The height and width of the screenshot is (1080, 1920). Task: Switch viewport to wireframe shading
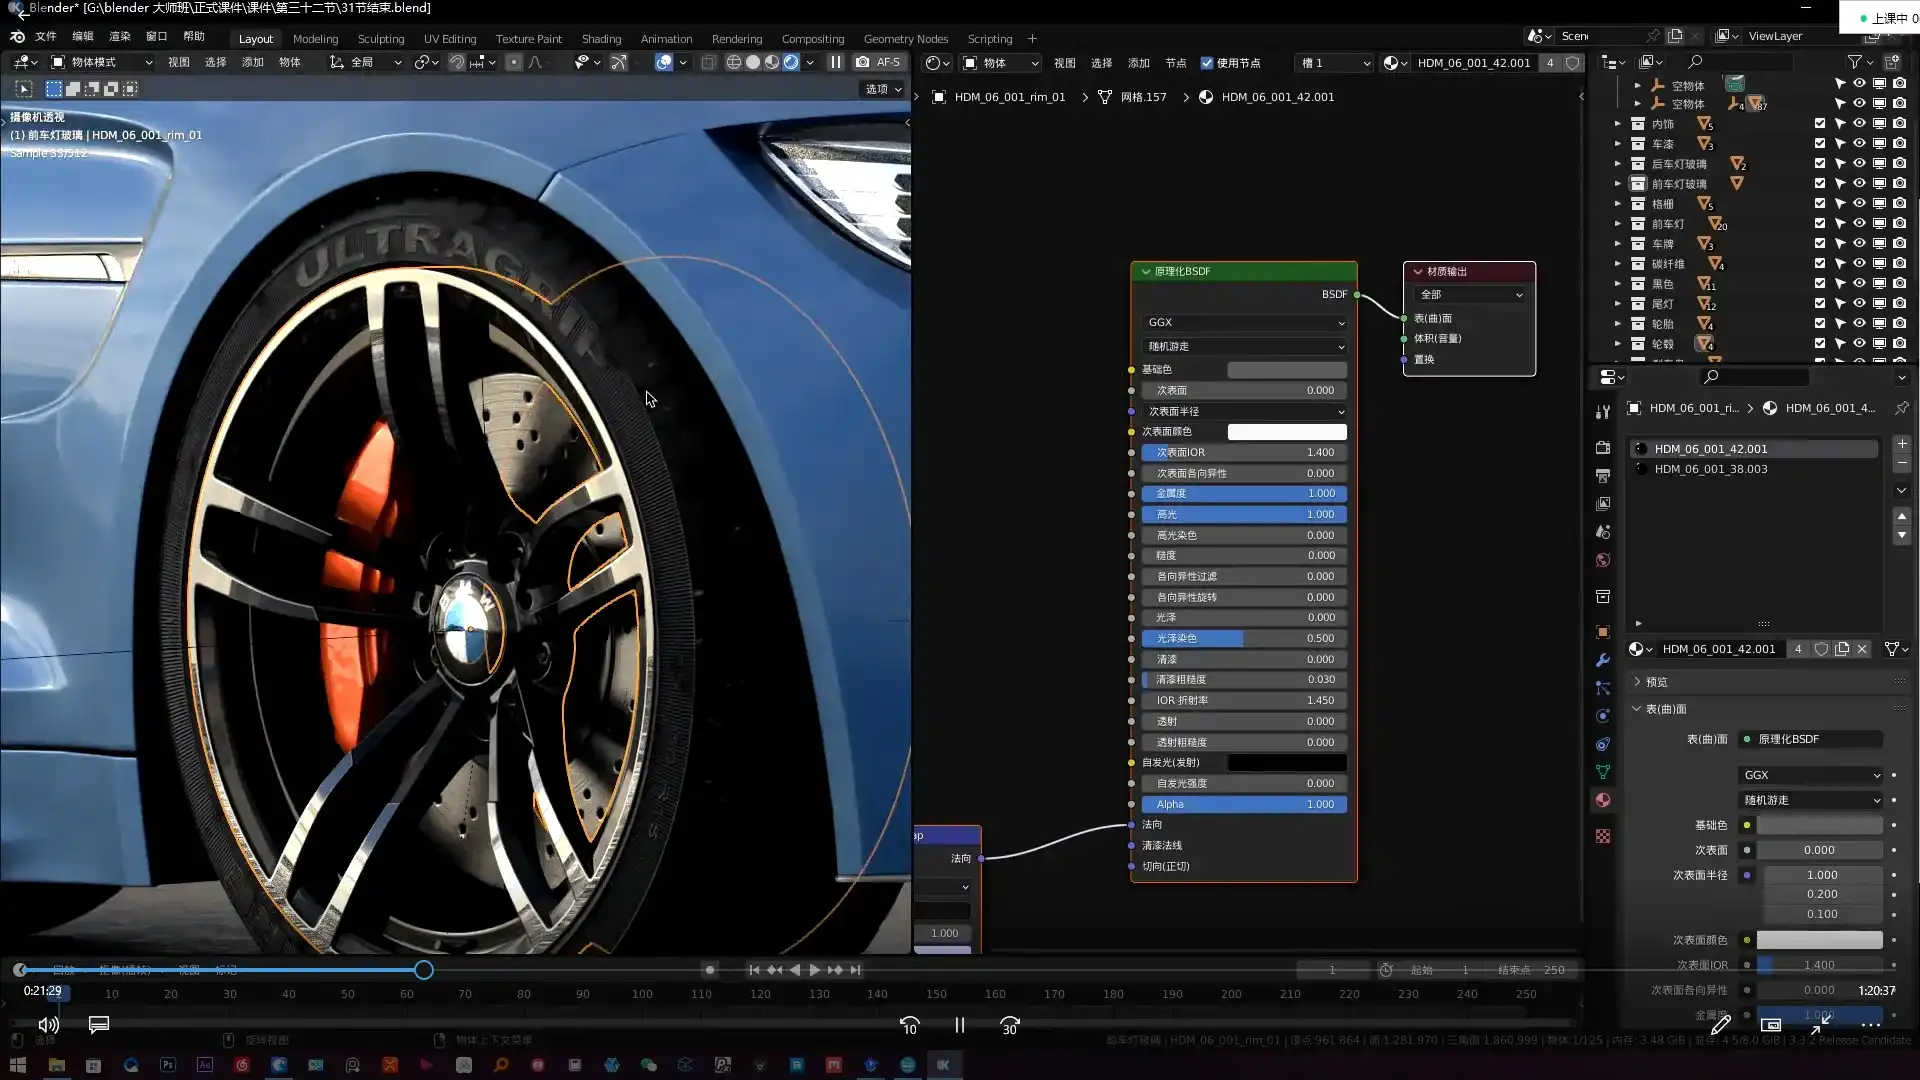733,62
